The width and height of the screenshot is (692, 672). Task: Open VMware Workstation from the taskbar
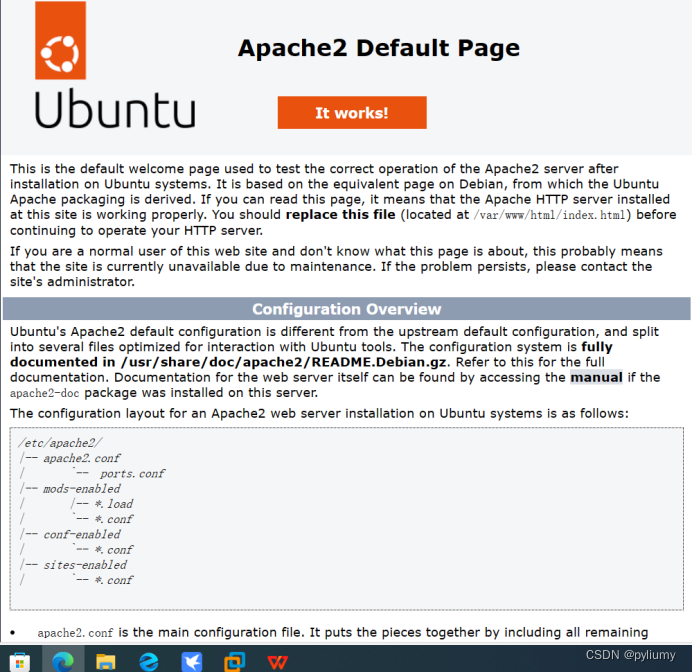(235, 662)
